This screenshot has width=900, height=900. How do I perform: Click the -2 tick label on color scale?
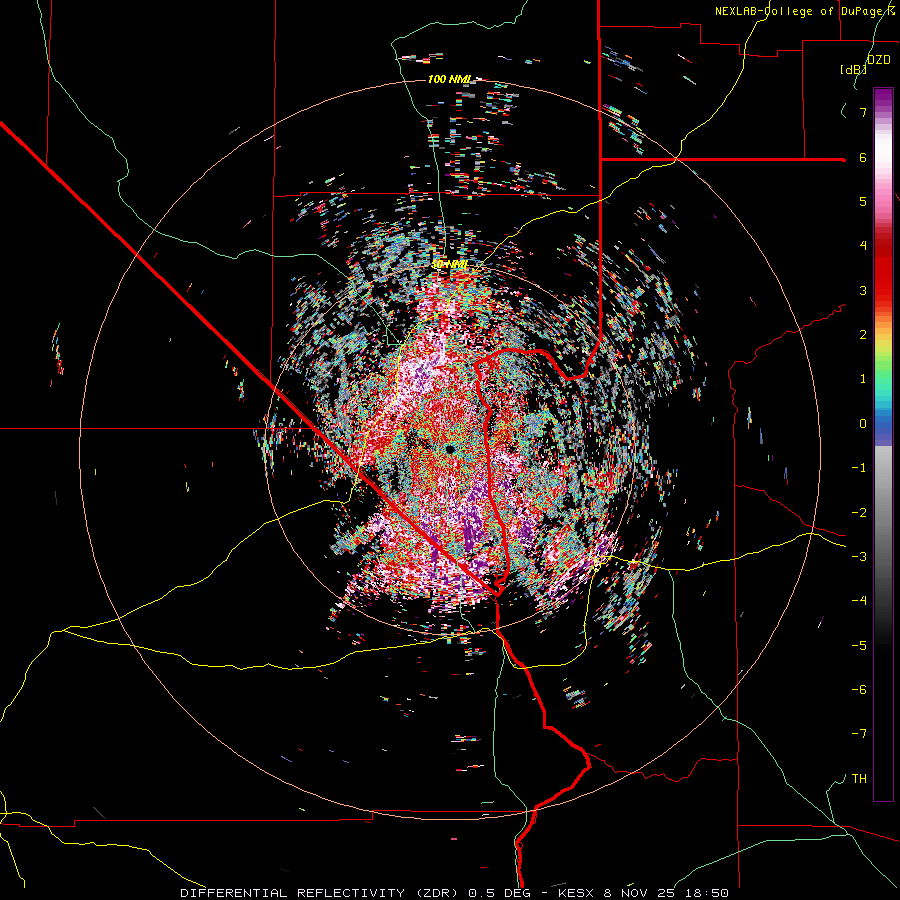[859, 513]
